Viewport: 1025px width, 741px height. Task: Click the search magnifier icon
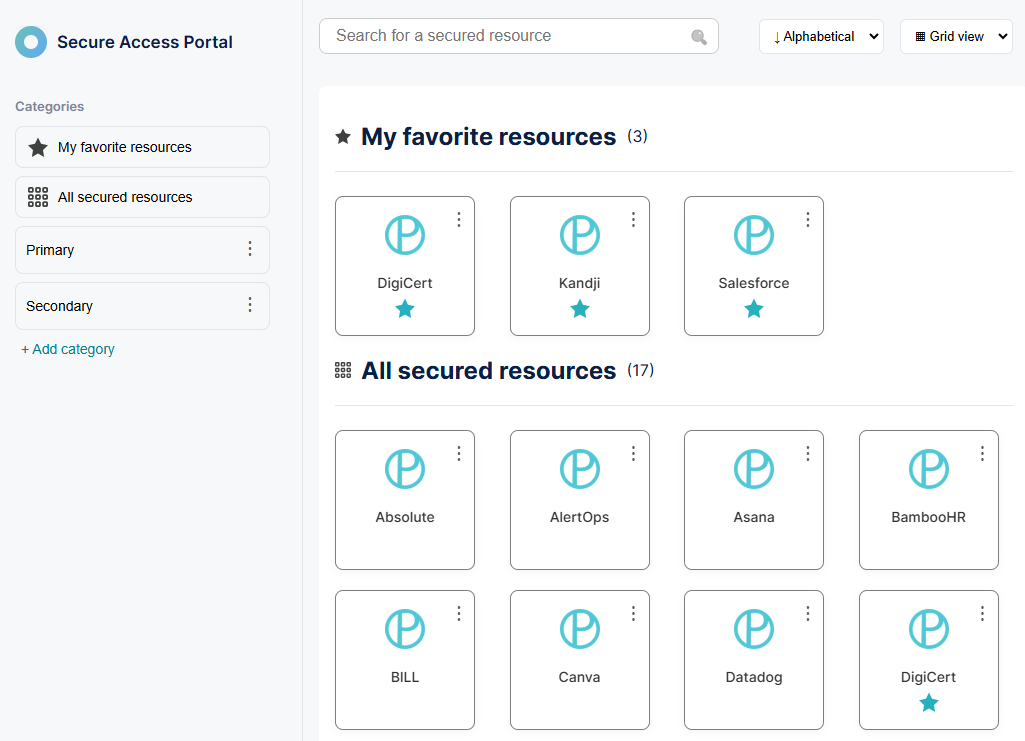click(x=698, y=37)
